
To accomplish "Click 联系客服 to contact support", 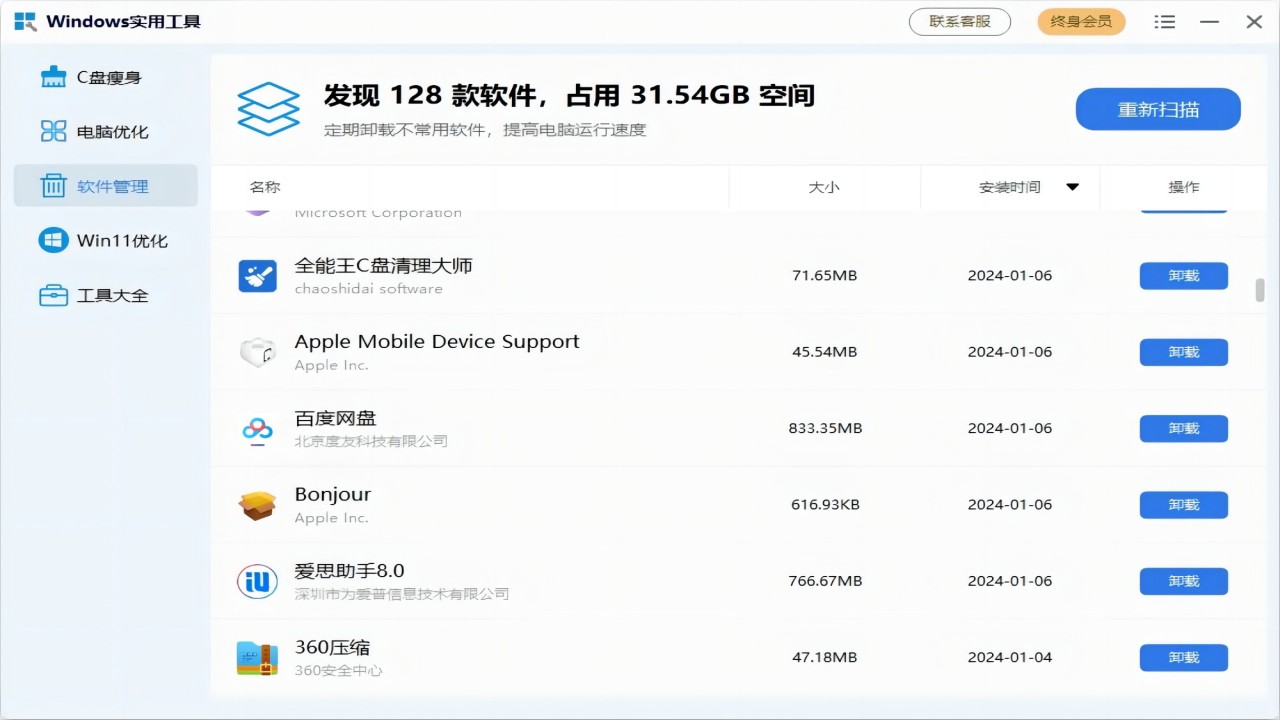I will (x=959, y=21).
